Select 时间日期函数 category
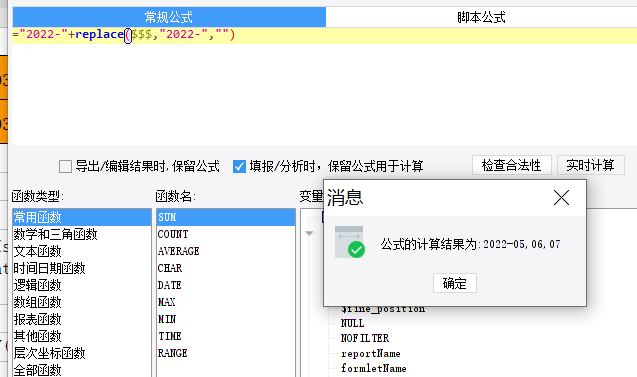 (x=82, y=269)
